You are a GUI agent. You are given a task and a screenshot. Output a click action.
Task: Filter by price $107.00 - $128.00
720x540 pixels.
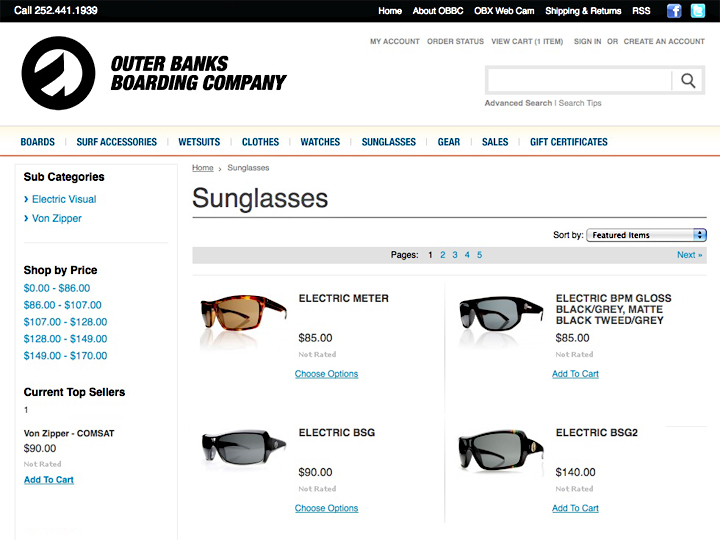(65, 322)
